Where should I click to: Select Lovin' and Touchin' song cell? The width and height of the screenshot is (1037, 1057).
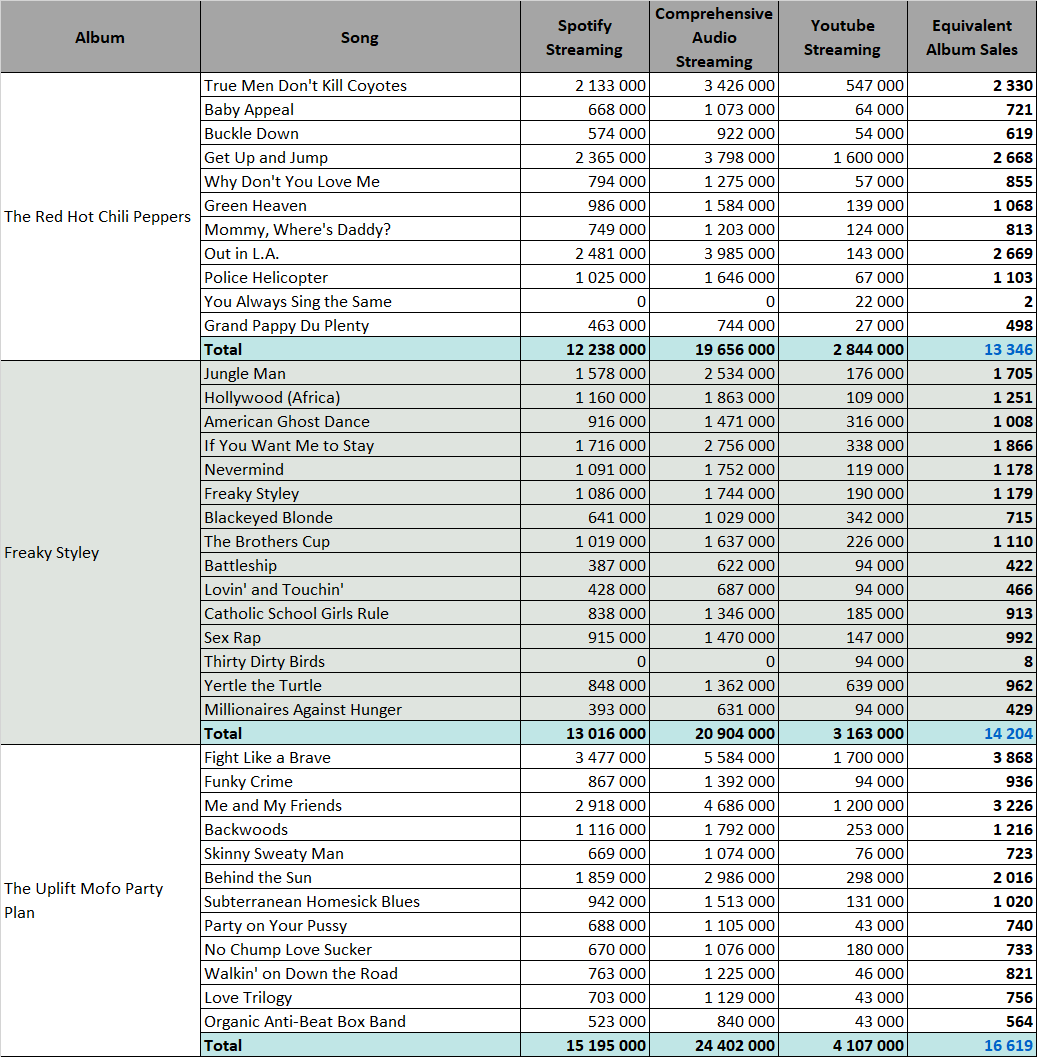pos(360,589)
